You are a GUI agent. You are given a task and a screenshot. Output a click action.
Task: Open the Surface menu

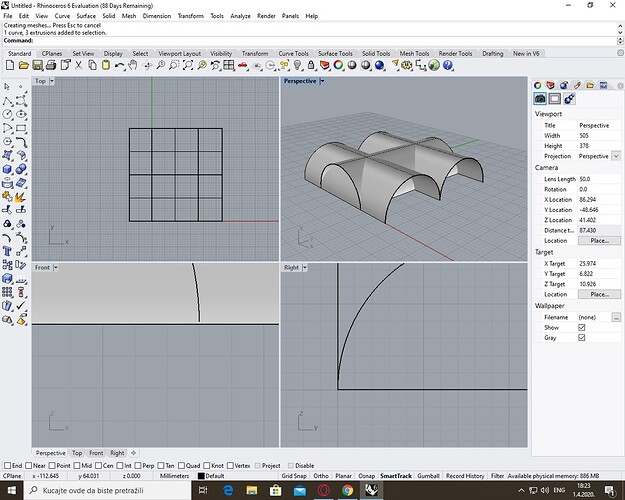(x=86, y=16)
